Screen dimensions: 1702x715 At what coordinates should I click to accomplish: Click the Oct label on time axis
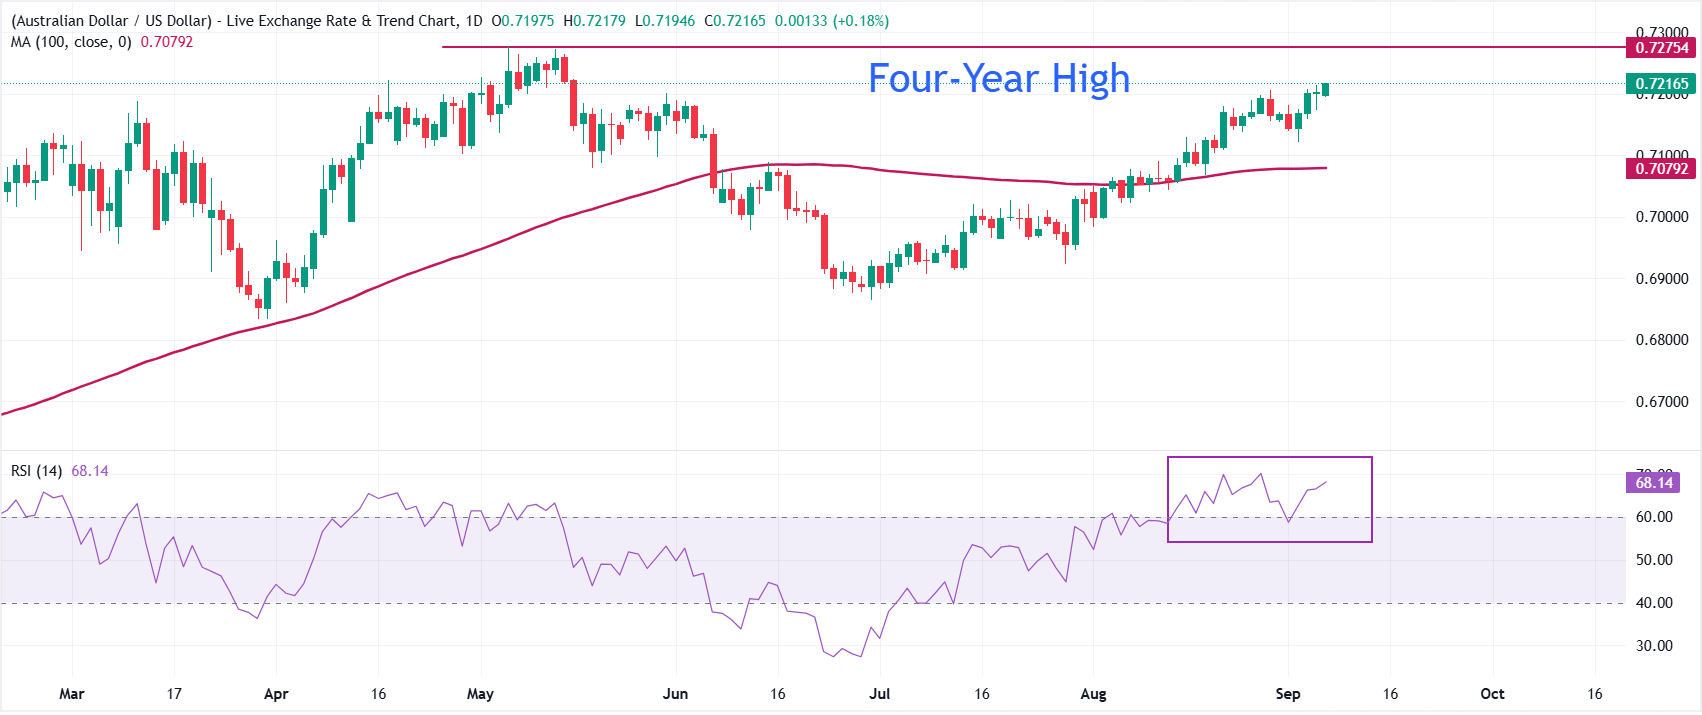[x=1492, y=694]
